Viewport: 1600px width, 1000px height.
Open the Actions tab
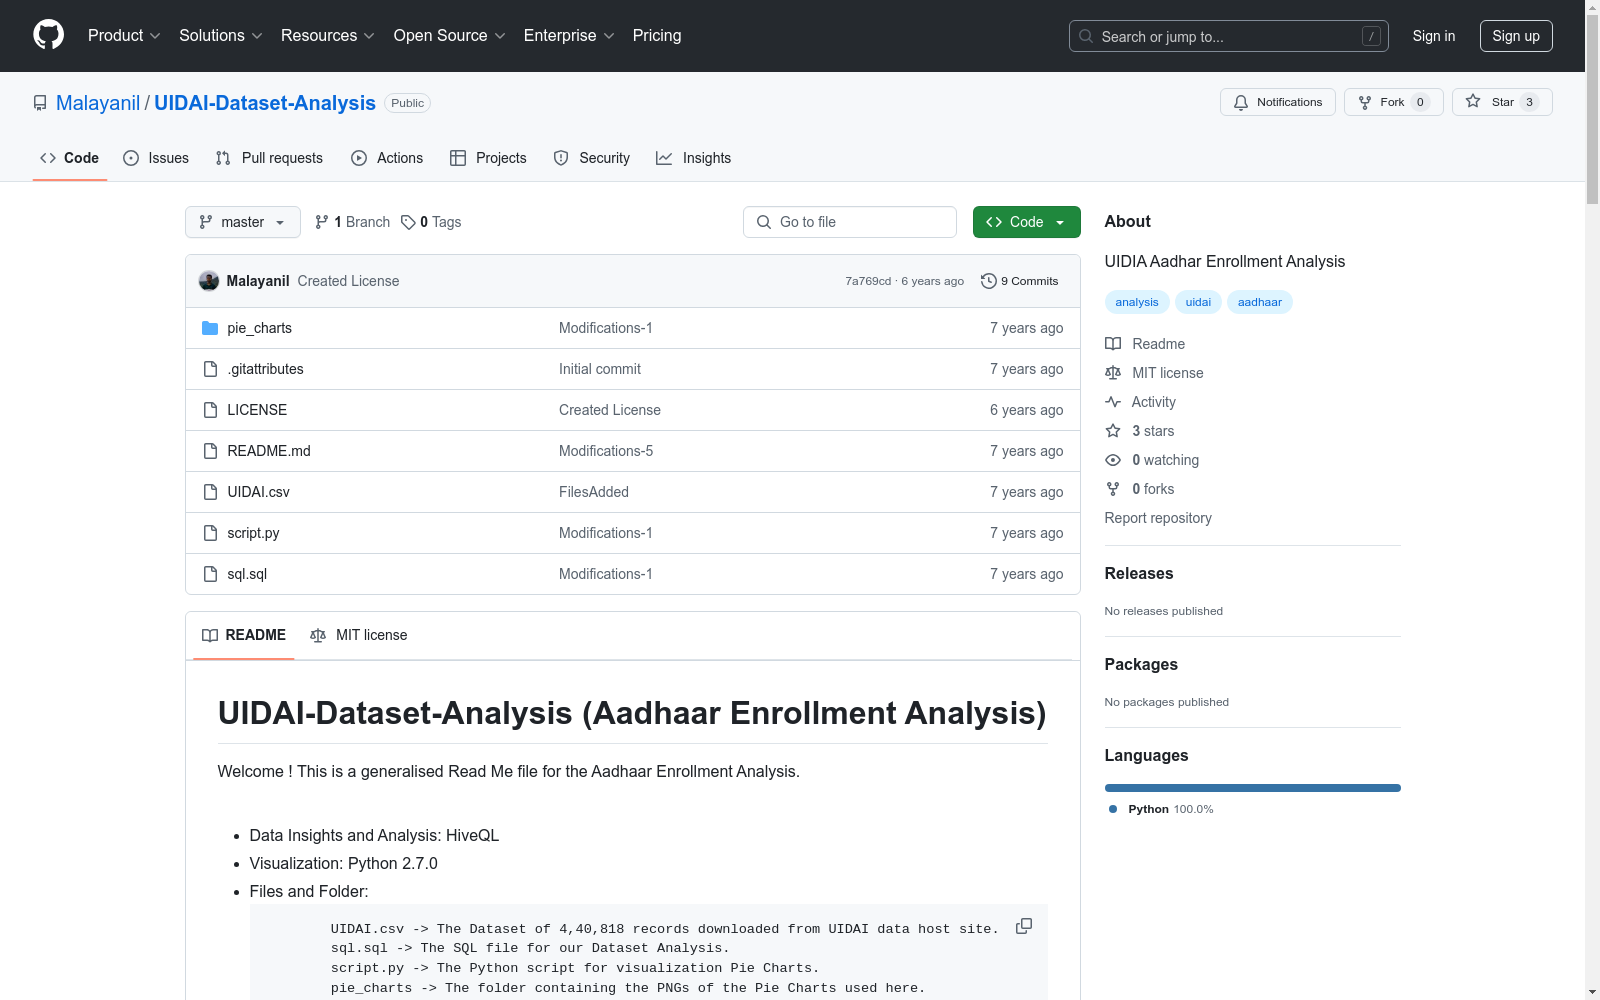pos(387,158)
